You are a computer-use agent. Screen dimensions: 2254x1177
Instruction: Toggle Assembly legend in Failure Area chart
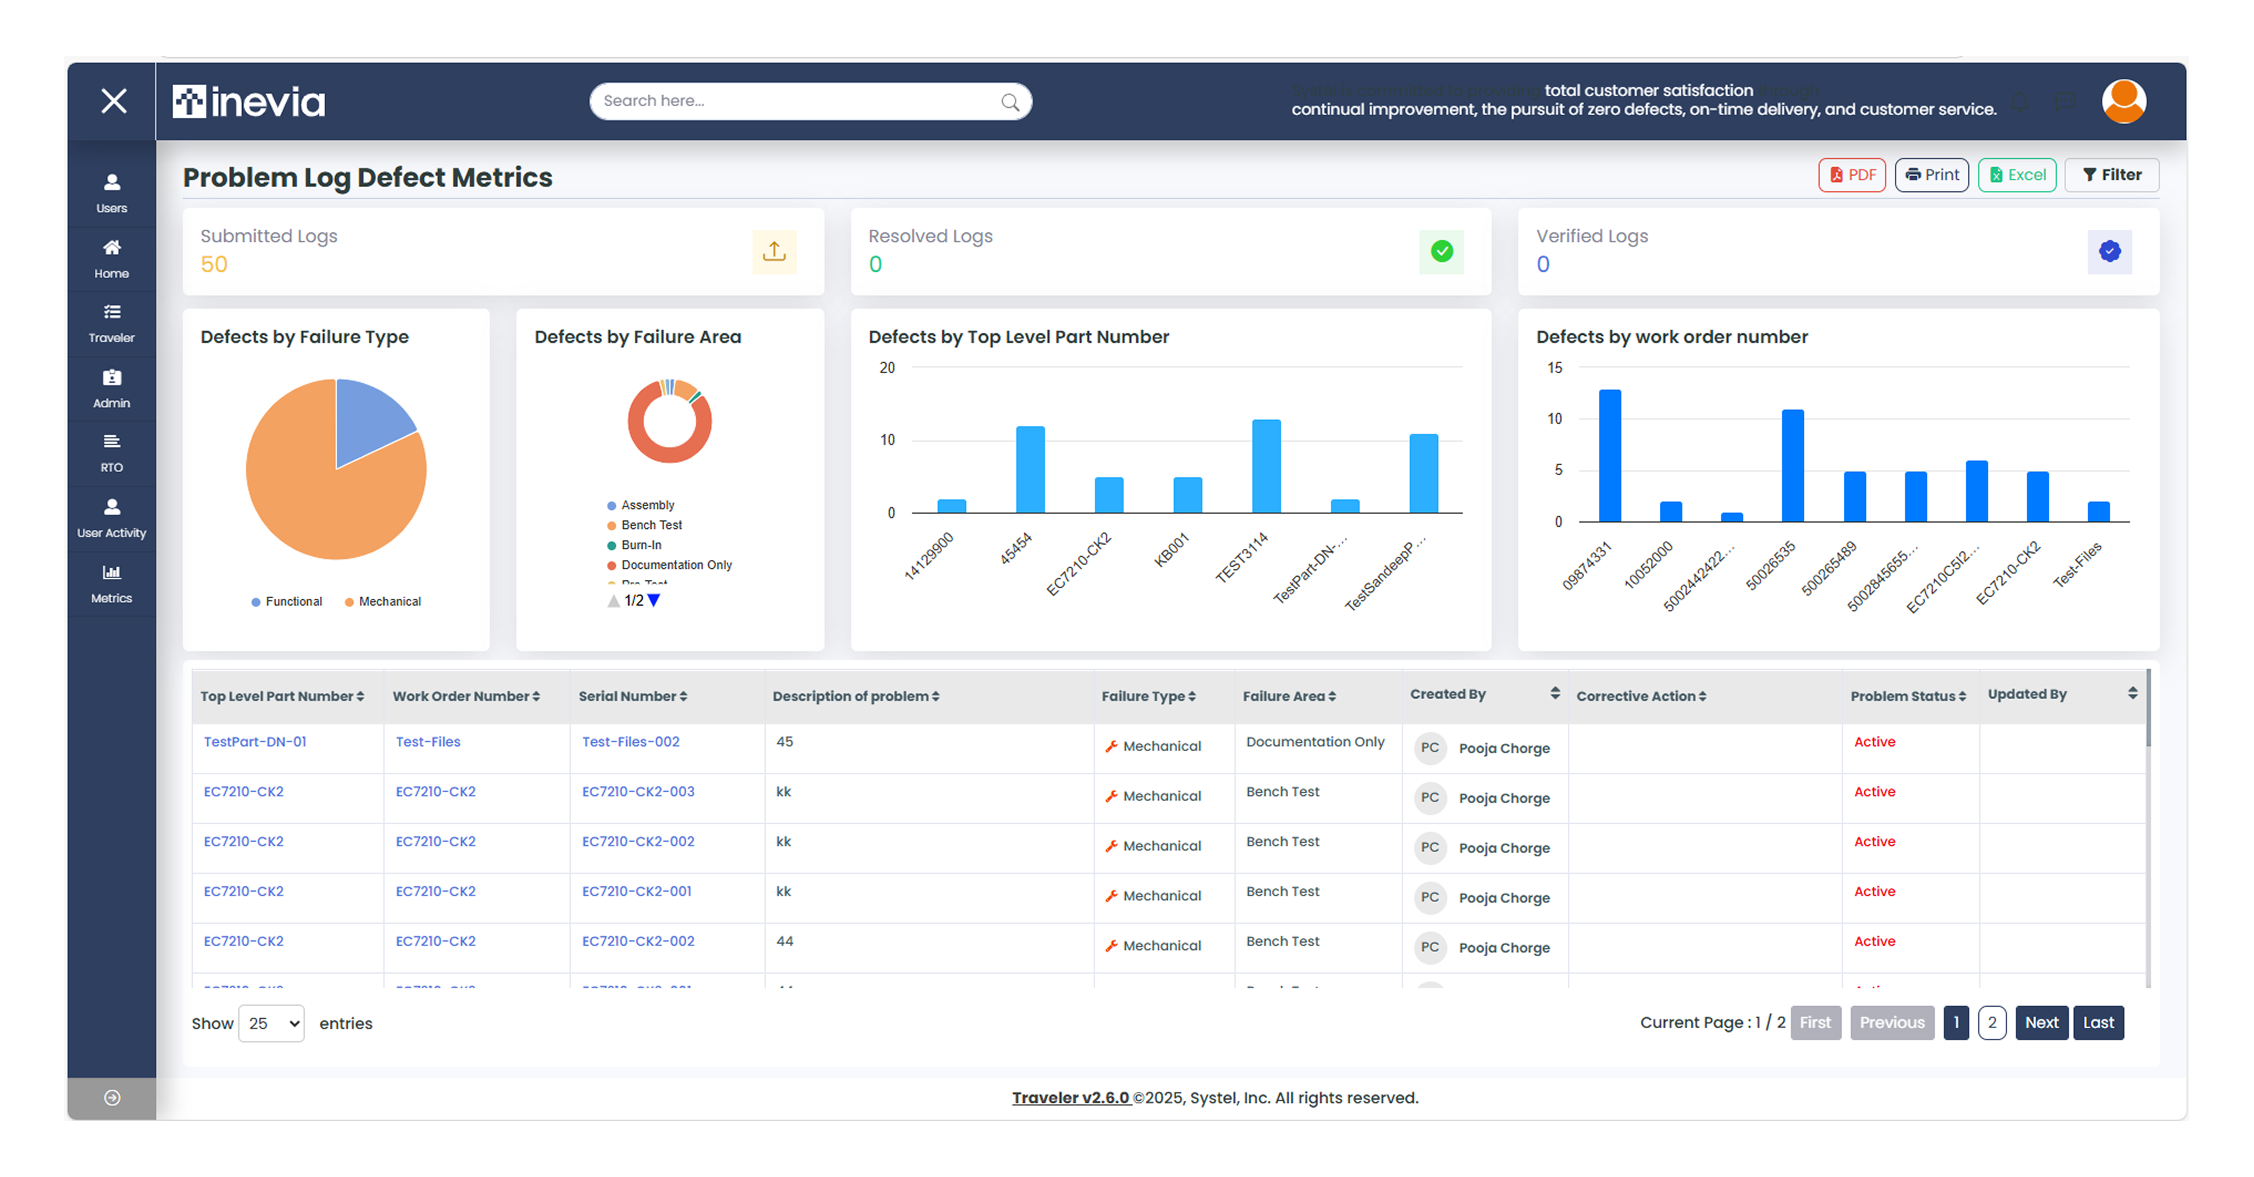(640, 505)
